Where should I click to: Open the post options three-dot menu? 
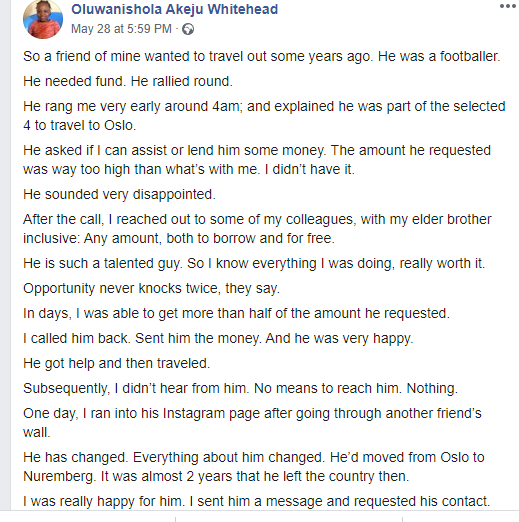508,6
